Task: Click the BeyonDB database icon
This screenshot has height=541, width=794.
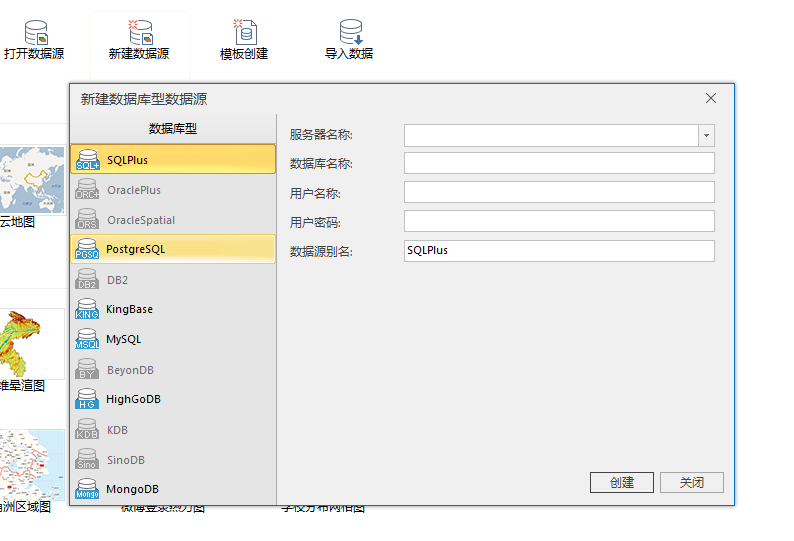Action: click(x=87, y=369)
